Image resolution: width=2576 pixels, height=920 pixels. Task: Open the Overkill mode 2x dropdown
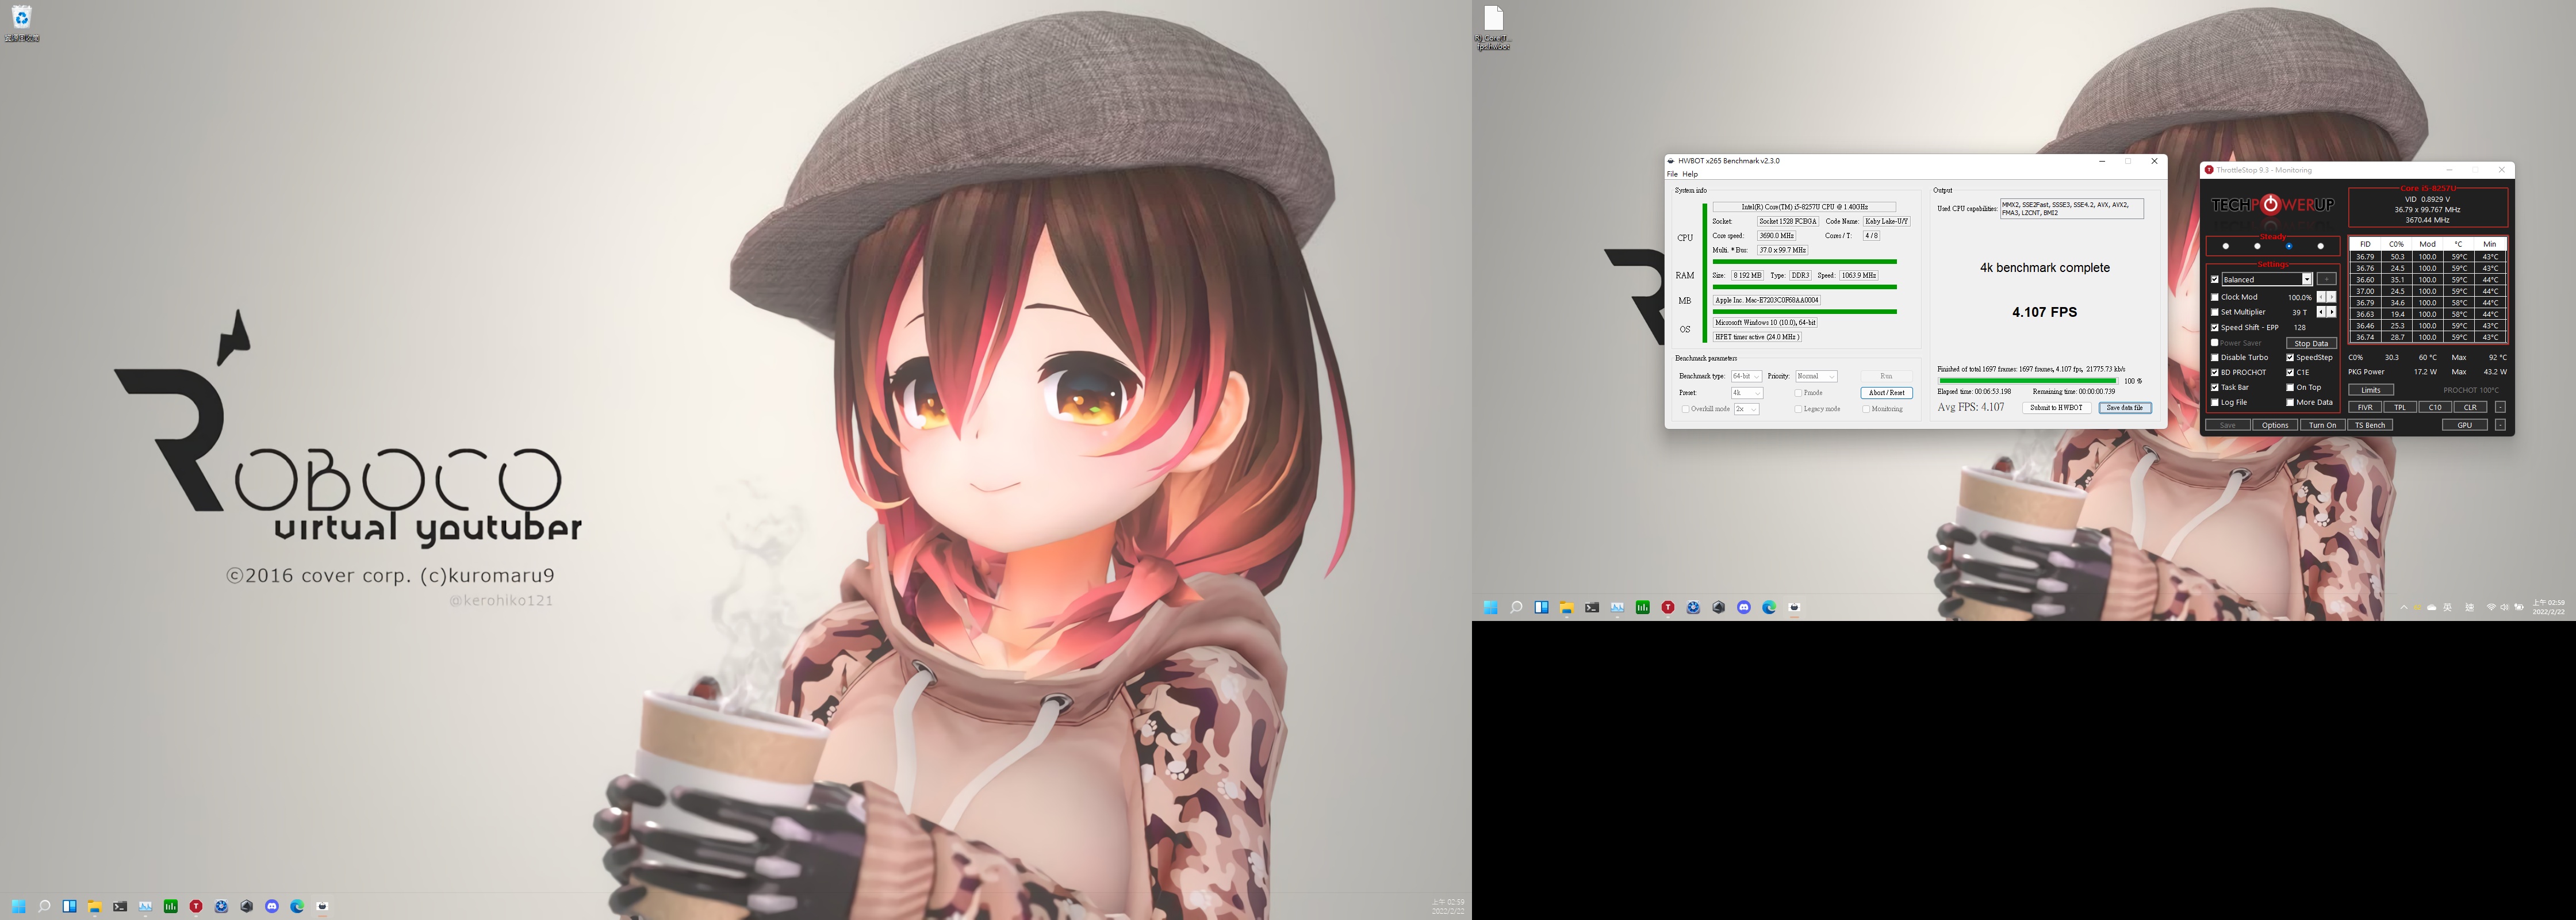[1746, 409]
